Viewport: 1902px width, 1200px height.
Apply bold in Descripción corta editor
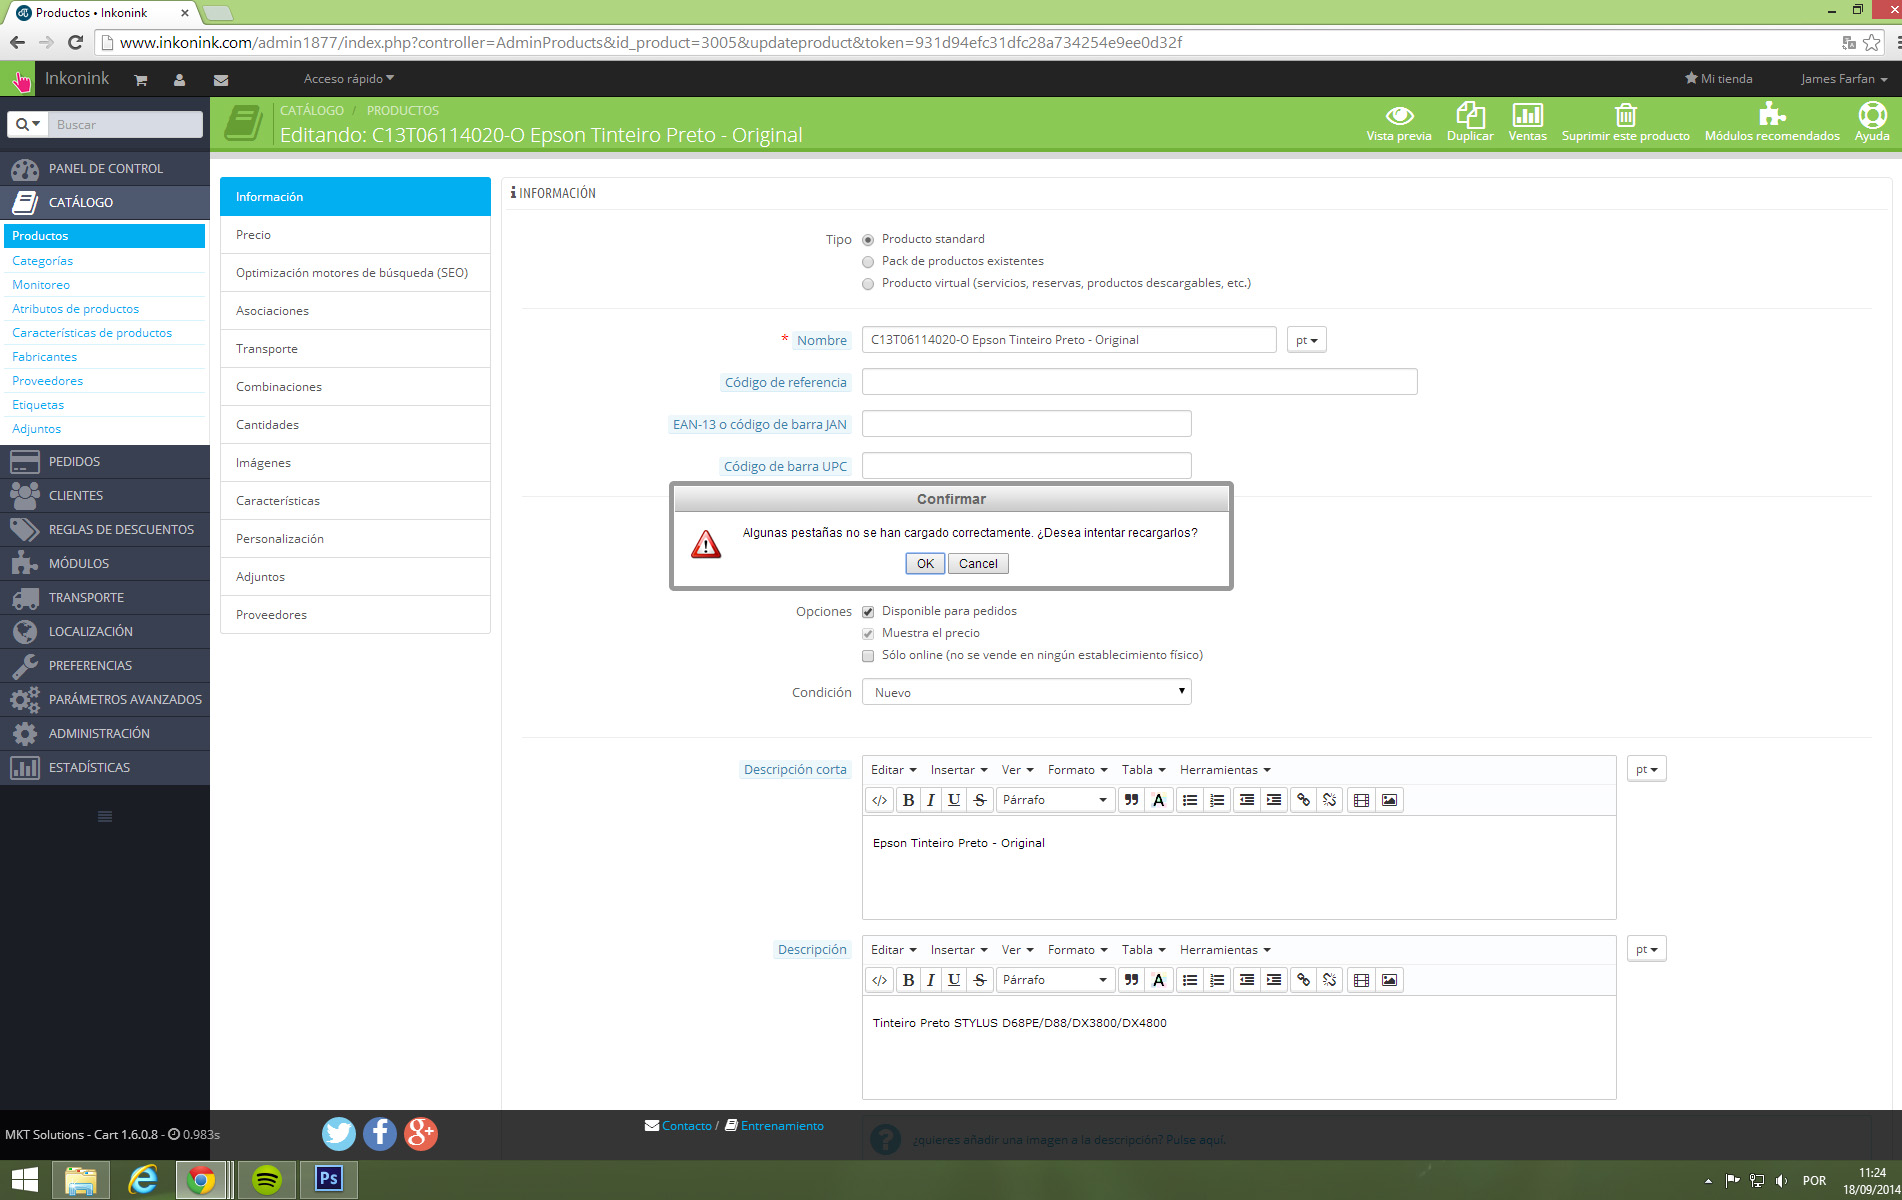pos(908,800)
